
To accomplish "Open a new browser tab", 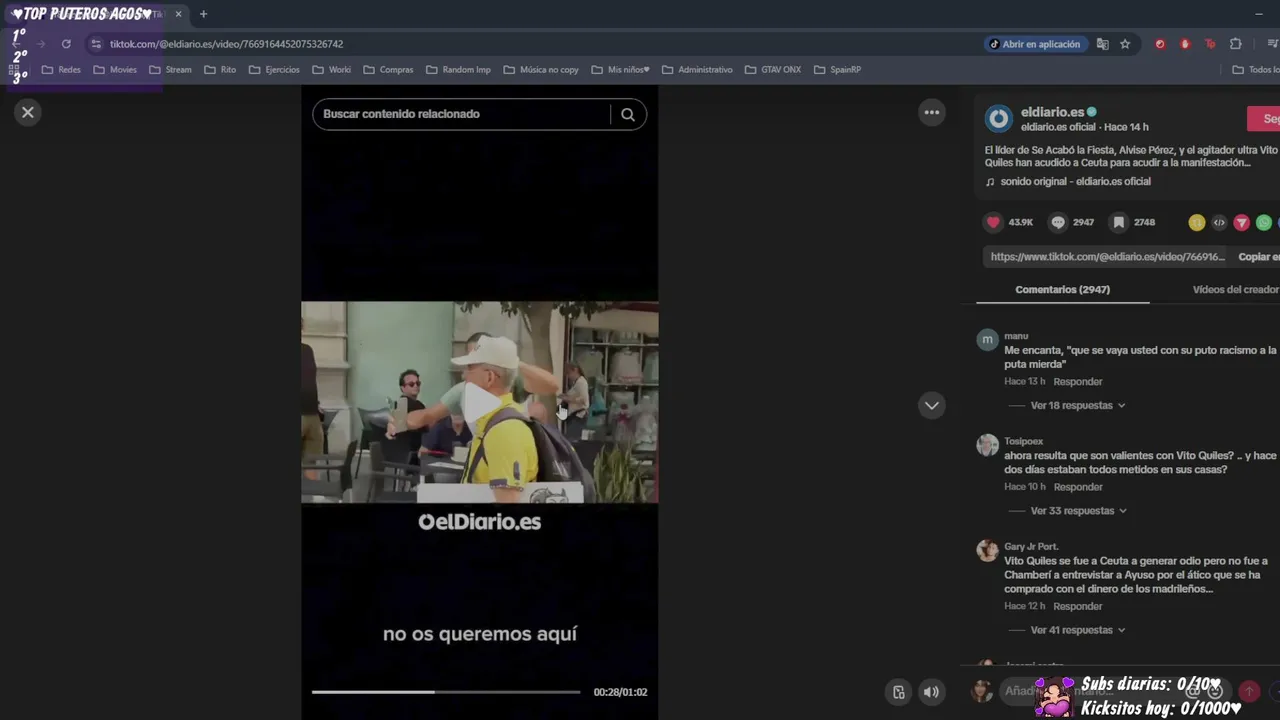I will click(x=203, y=14).
